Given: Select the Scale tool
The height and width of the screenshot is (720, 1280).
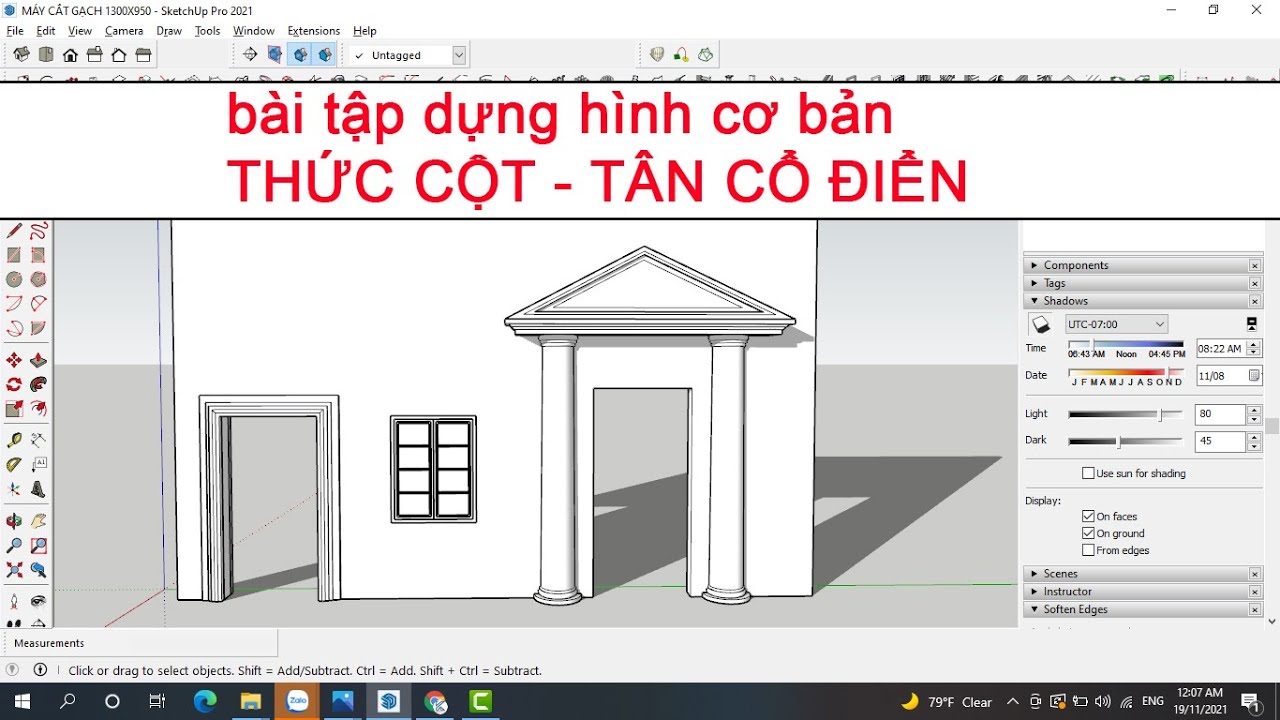Looking at the screenshot, I should [x=14, y=408].
